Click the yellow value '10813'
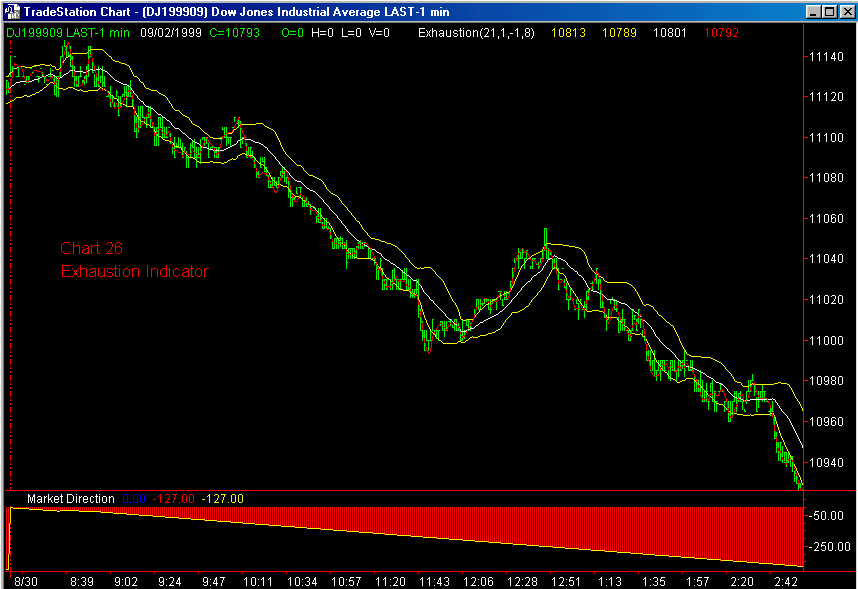The image size is (858, 589). [x=568, y=33]
